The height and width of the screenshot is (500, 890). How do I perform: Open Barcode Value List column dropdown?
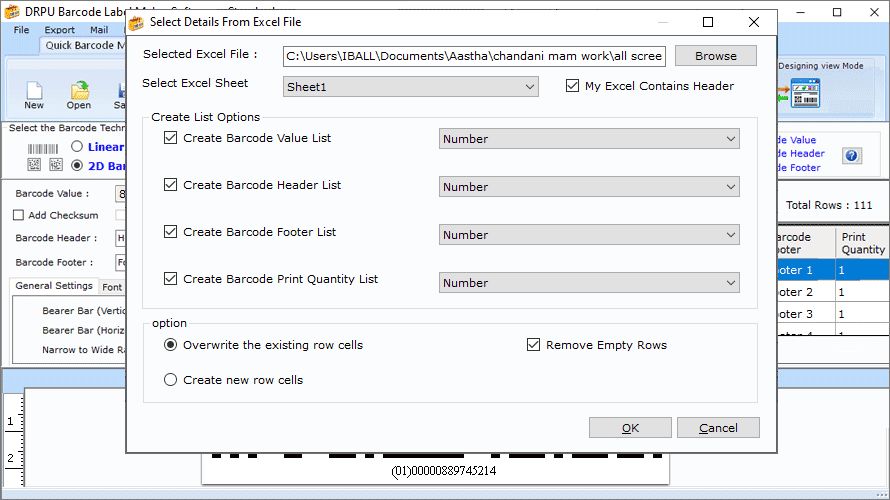[589, 139]
